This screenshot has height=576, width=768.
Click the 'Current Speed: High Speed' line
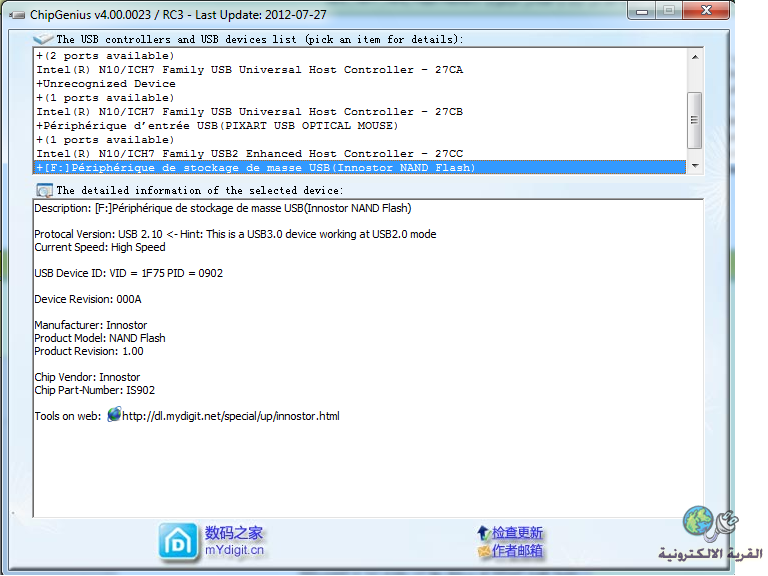(100, 247)
